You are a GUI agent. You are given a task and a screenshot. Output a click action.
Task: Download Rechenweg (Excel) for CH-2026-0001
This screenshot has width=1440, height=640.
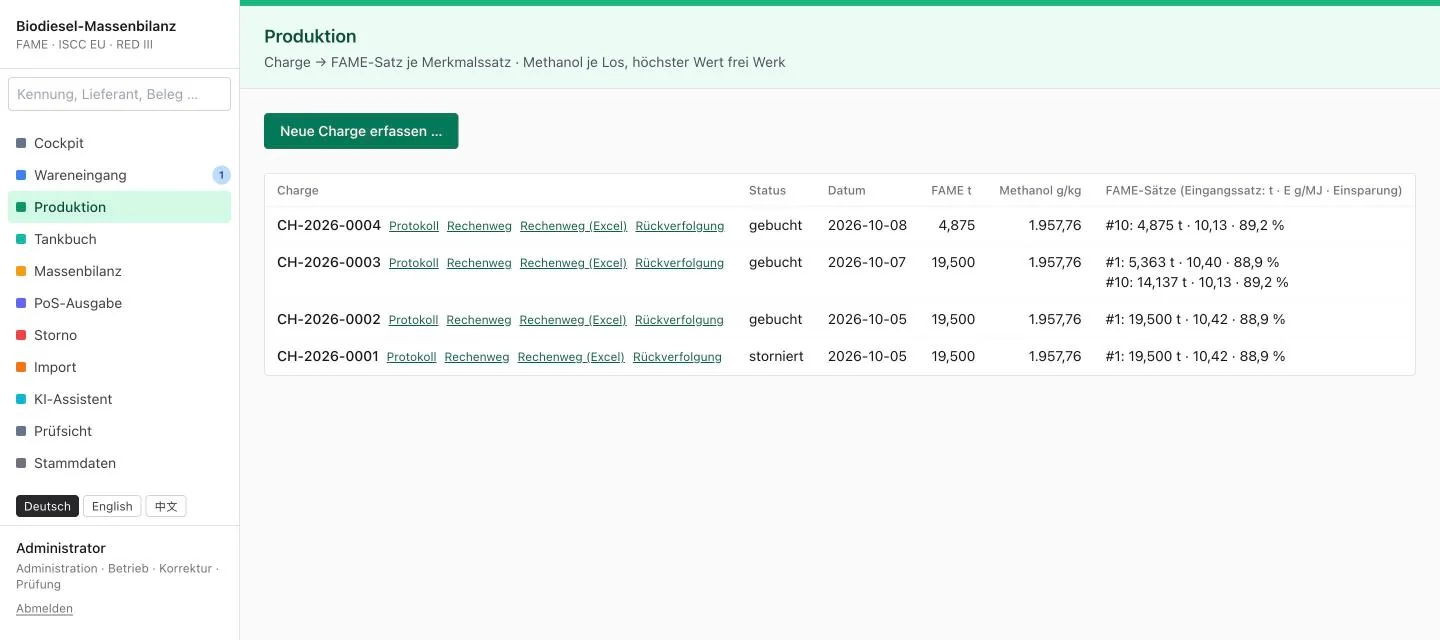571,357
